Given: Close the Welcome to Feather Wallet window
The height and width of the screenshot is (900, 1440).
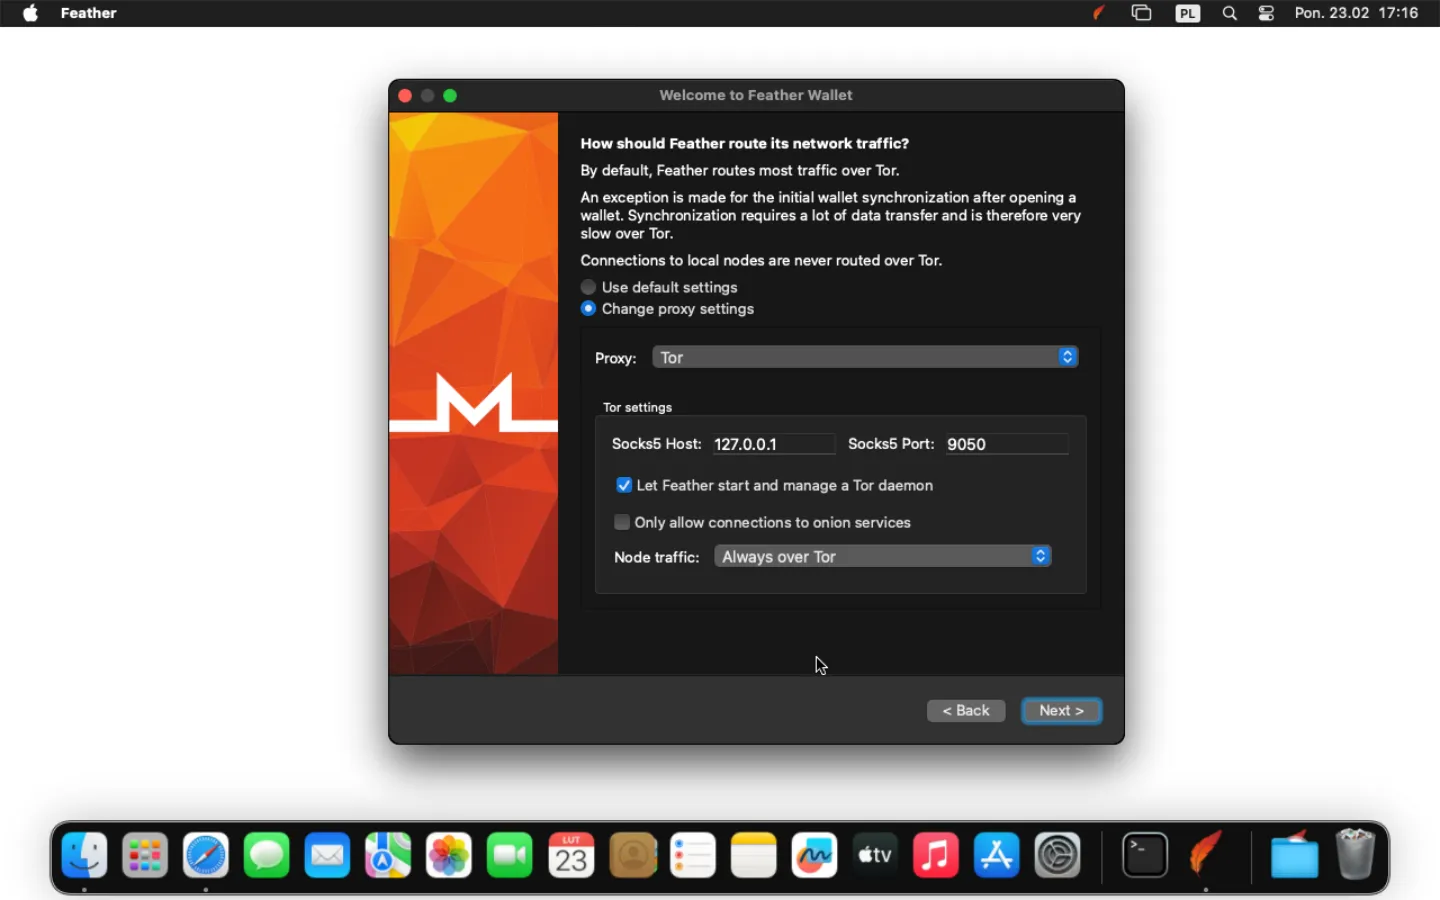Looking at the screenshot, I should pyautogui.click(x=405, y=96).
